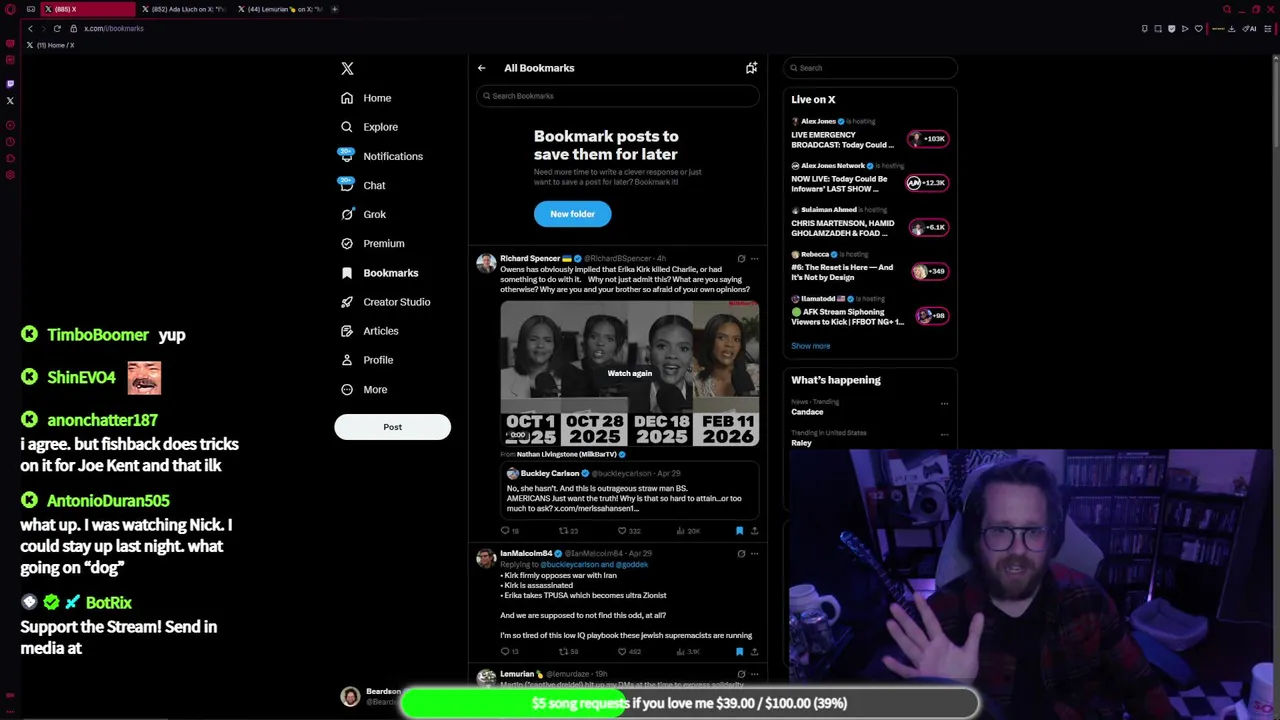
Task: Open browser easy setup menu icon
Action: tap(1268, 28)
